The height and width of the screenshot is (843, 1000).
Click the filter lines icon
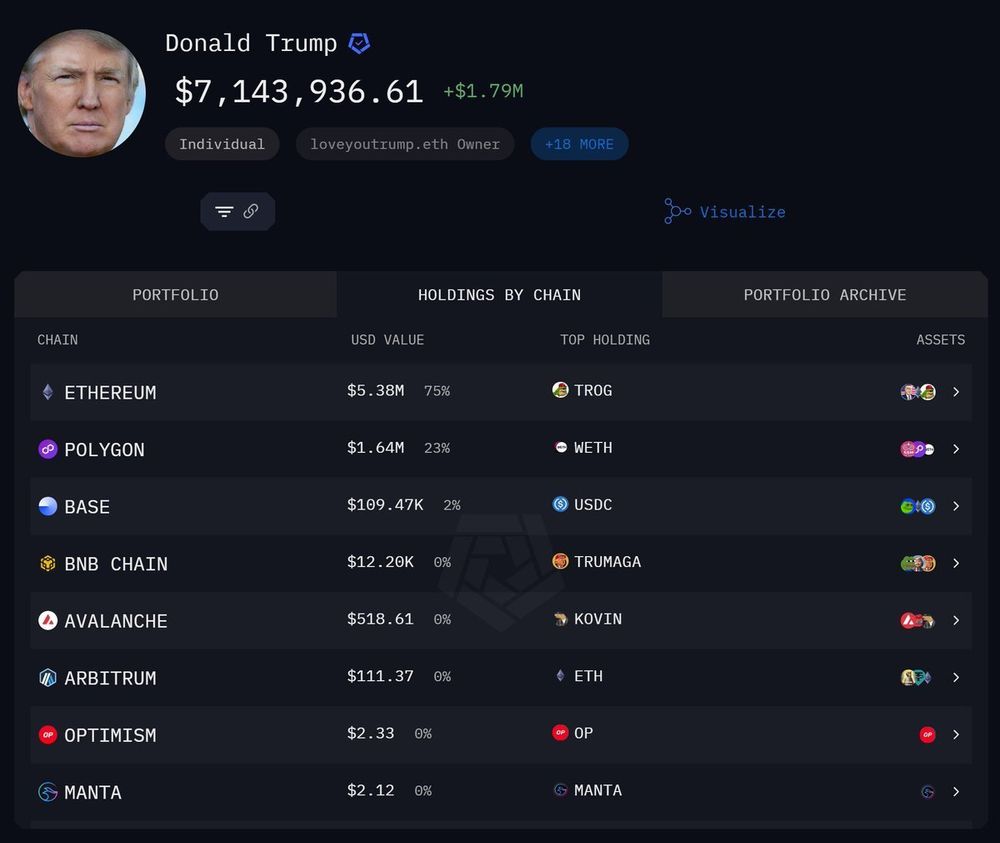[x=224, y=211]
